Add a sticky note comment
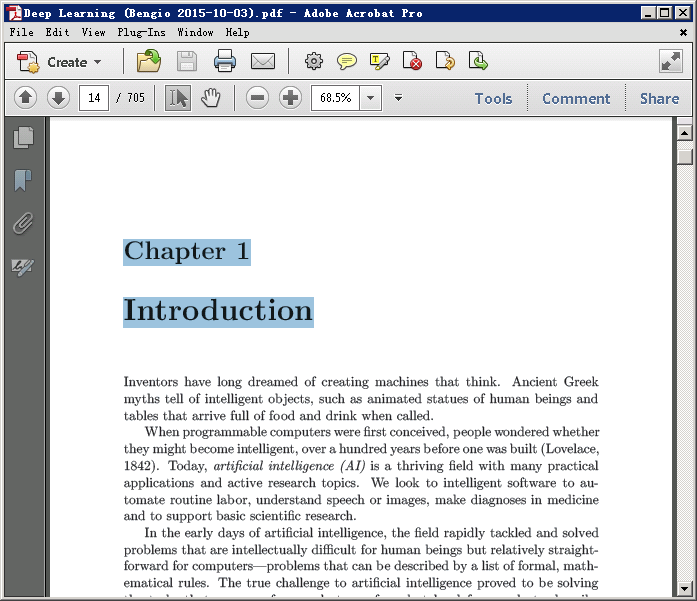The image size is (697, 601). tap(347, 61)
